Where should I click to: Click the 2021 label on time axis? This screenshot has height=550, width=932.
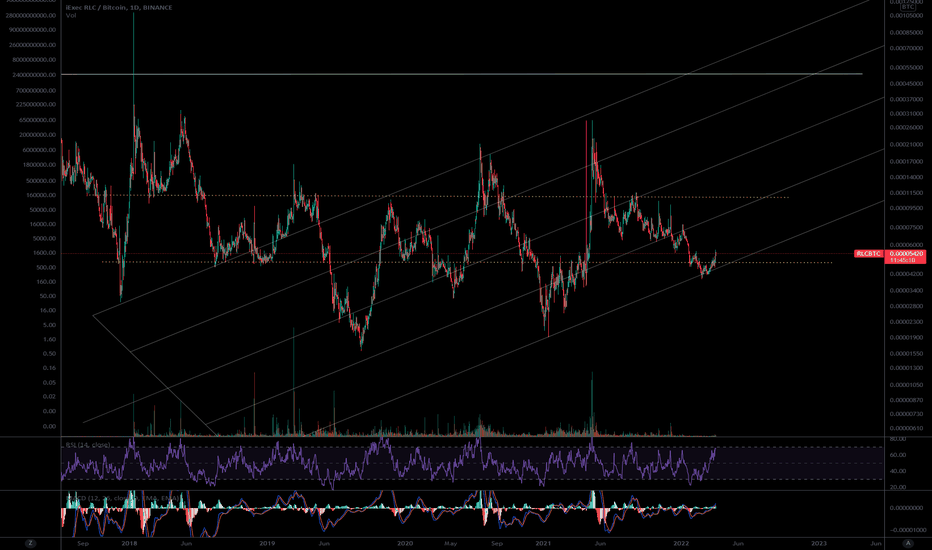(x=543, y=543)
